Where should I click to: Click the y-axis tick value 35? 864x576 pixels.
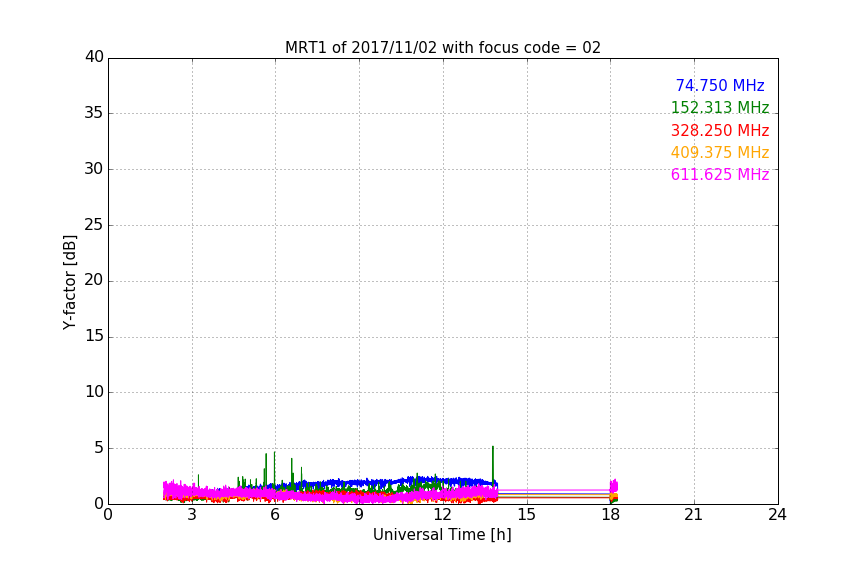(94, 113)
